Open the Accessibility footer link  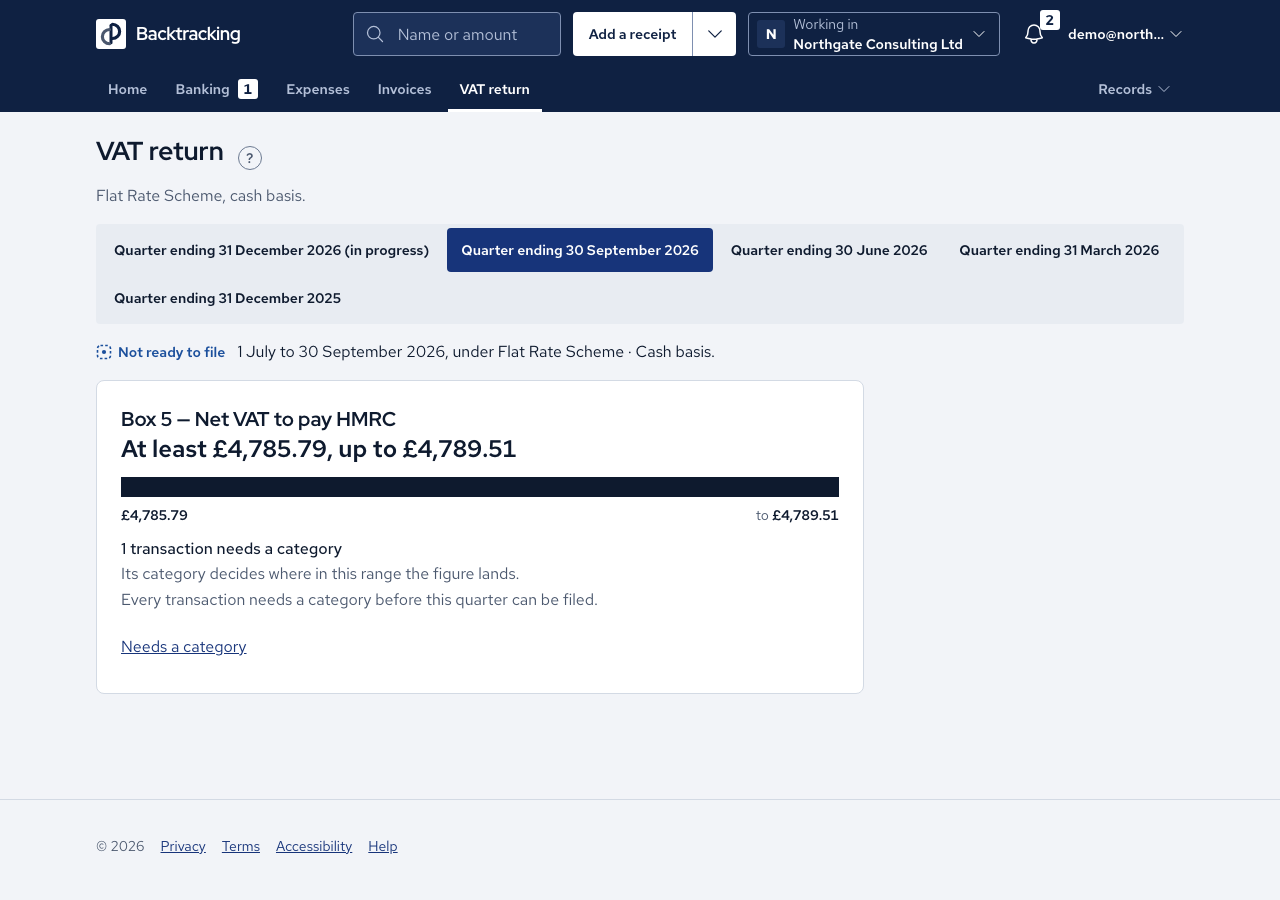pyautogui.click(x=314, y=846)
